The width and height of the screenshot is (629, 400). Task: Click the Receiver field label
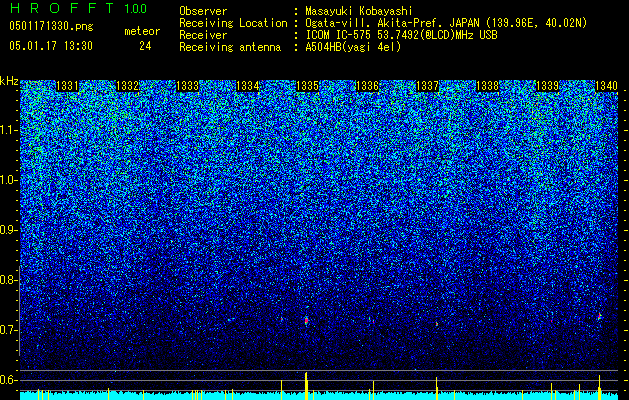203,35
